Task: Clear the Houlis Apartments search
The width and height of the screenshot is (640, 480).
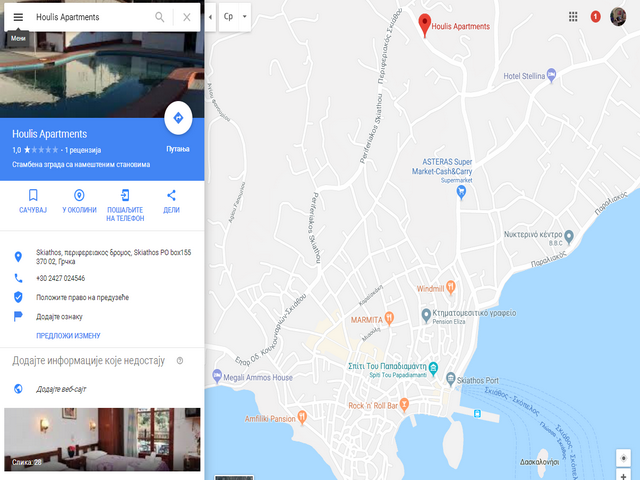Action: [x=187, y=17]
